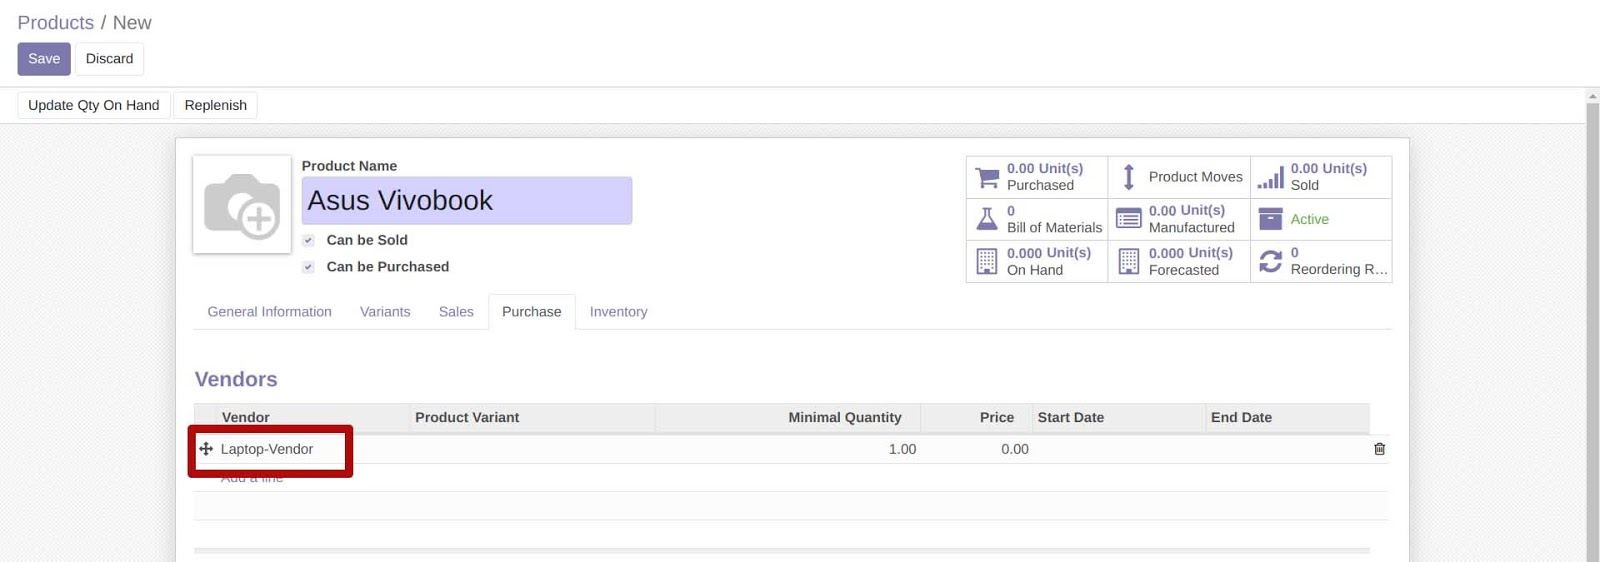This screenshot has width=1600, height=562.
Task: Click the Manufactured list icon
Action: tap(1128, 219)
